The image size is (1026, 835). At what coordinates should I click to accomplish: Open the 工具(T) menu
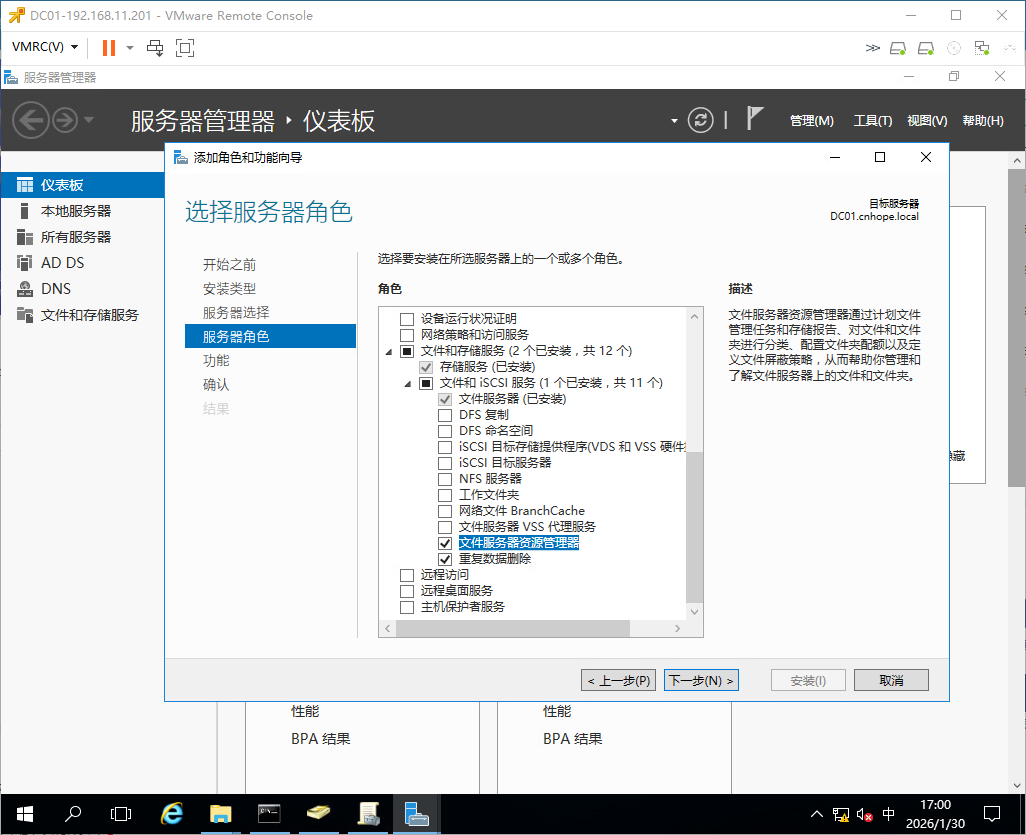[x=873, y=120]
